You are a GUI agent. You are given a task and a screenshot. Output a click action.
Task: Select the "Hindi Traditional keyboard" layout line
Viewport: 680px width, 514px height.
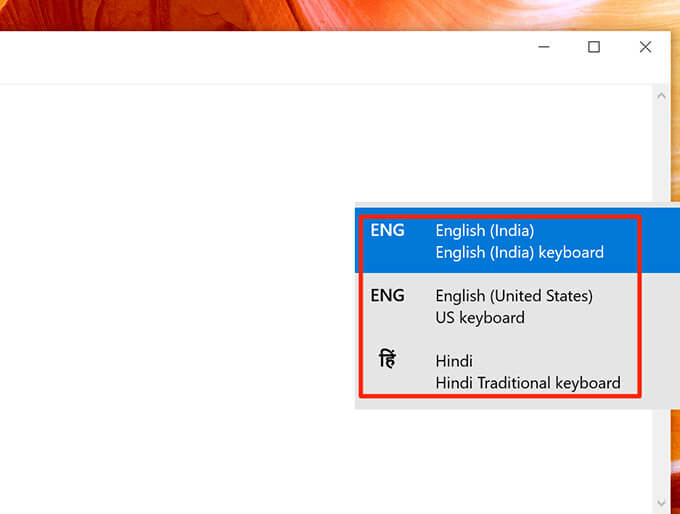[x=528, y=383]
